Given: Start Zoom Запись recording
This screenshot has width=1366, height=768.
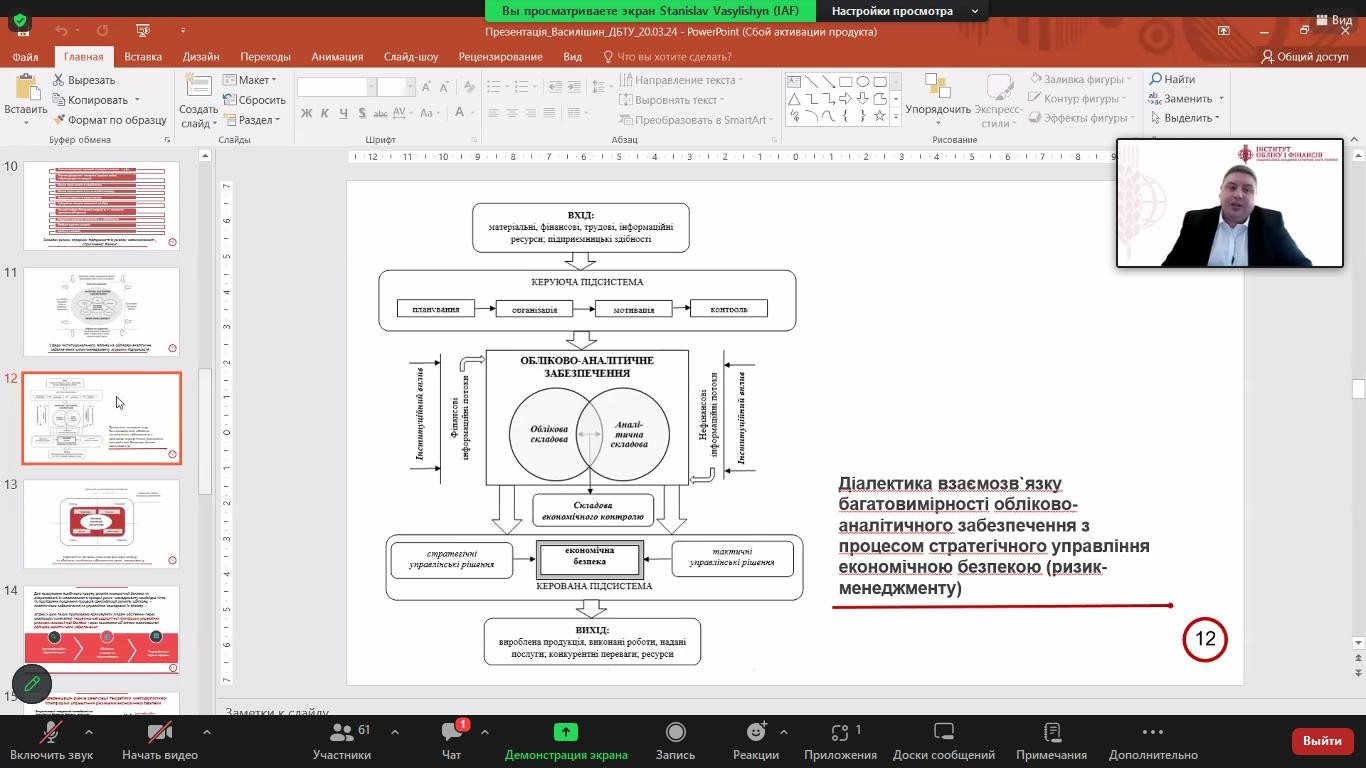Looking at the screenshot, I should pos(675,741).
